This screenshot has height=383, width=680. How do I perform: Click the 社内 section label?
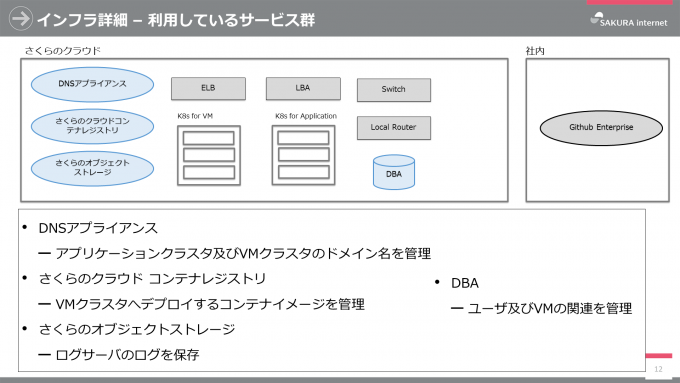(x=535, y=51)
